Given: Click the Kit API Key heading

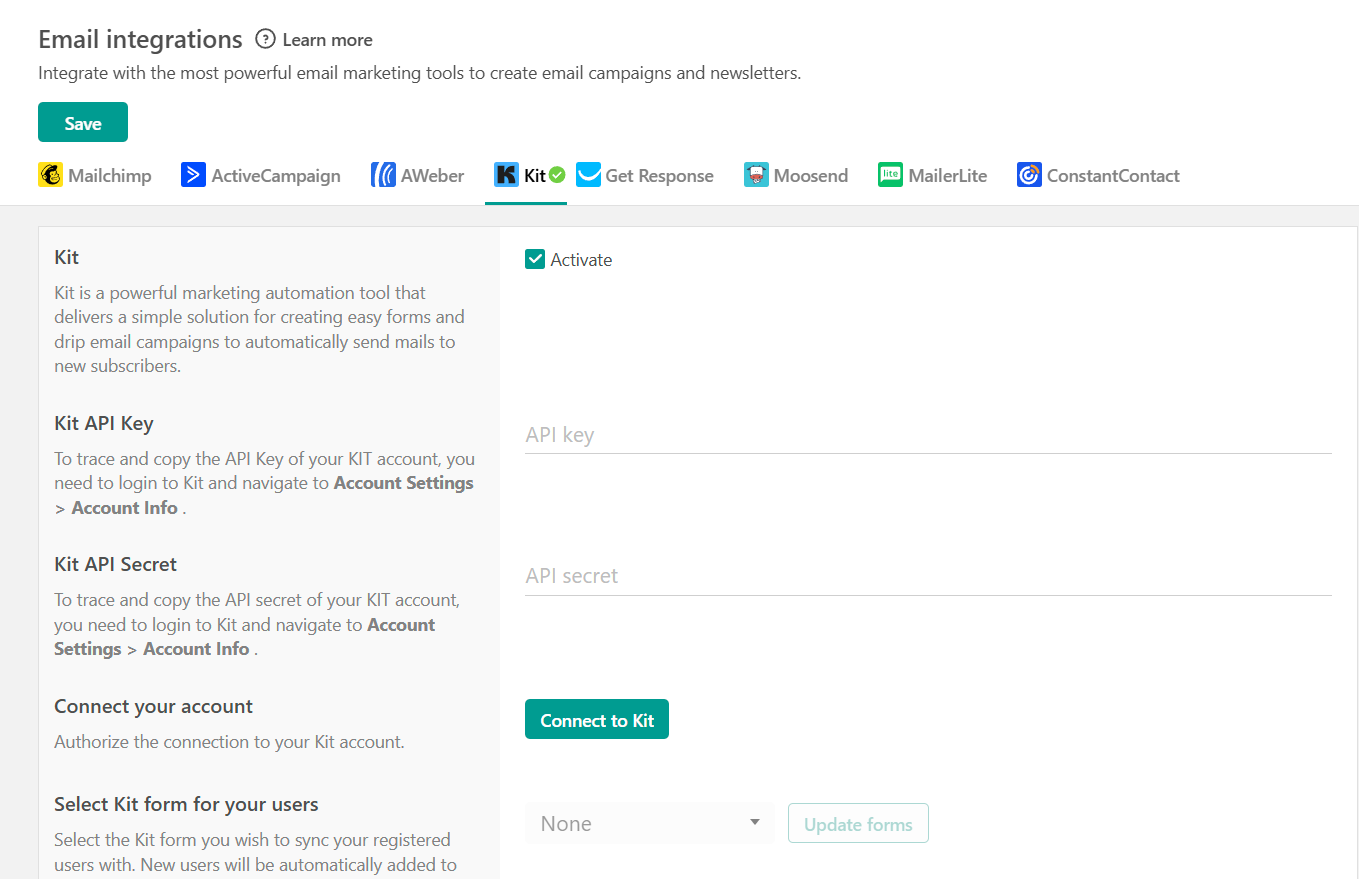Looking at the screenshot, I should pyautogui.click(x=104, y=423).
